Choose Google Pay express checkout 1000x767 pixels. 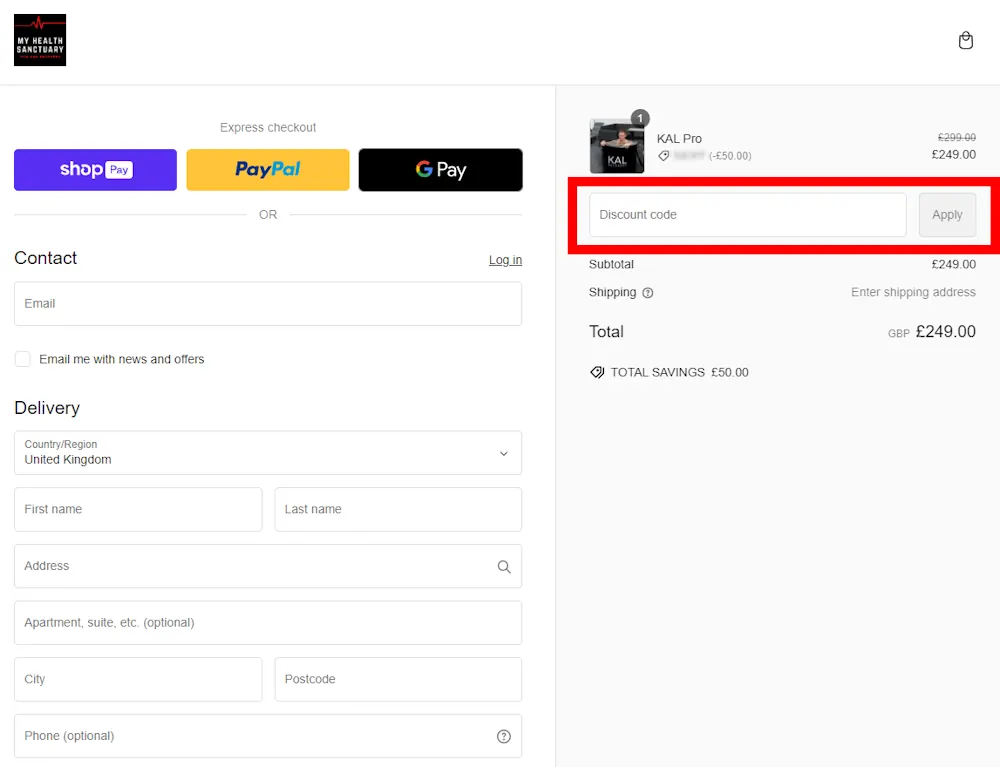tap(441, 170)
